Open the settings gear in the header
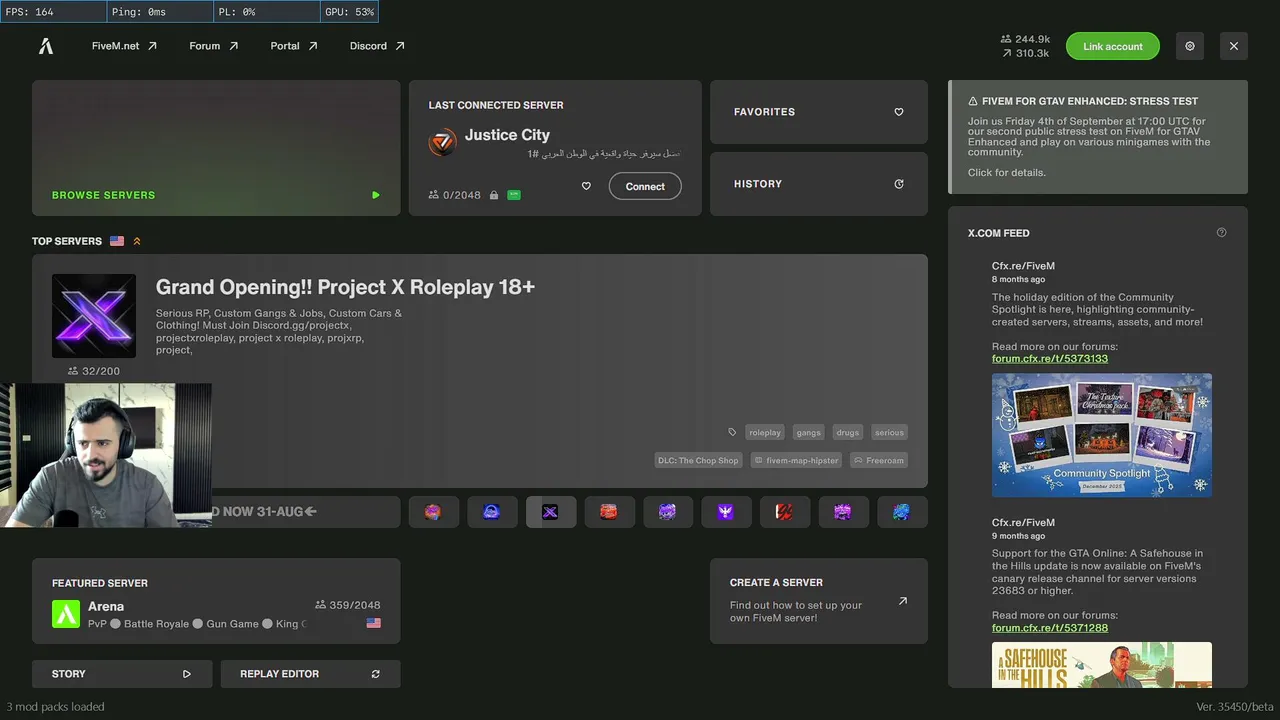The image size is (1280, 720). [1190, 46]
